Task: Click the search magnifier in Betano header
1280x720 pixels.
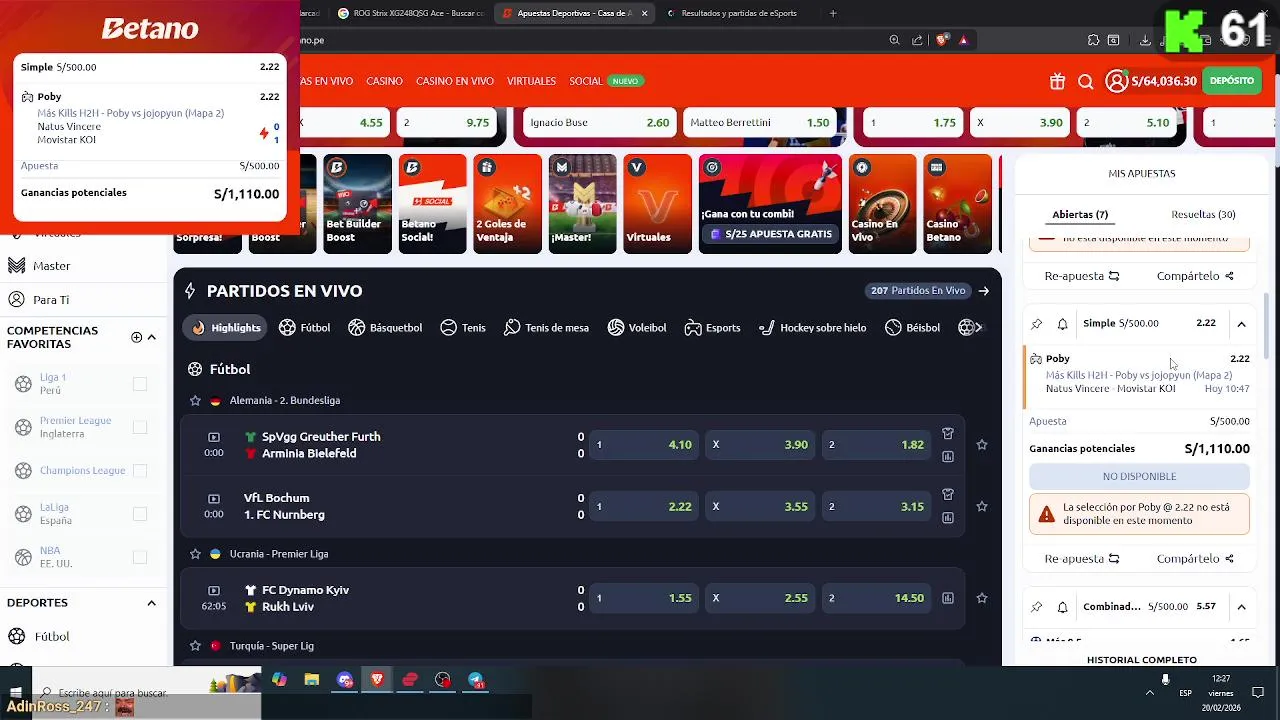Action: (1086, 81)
